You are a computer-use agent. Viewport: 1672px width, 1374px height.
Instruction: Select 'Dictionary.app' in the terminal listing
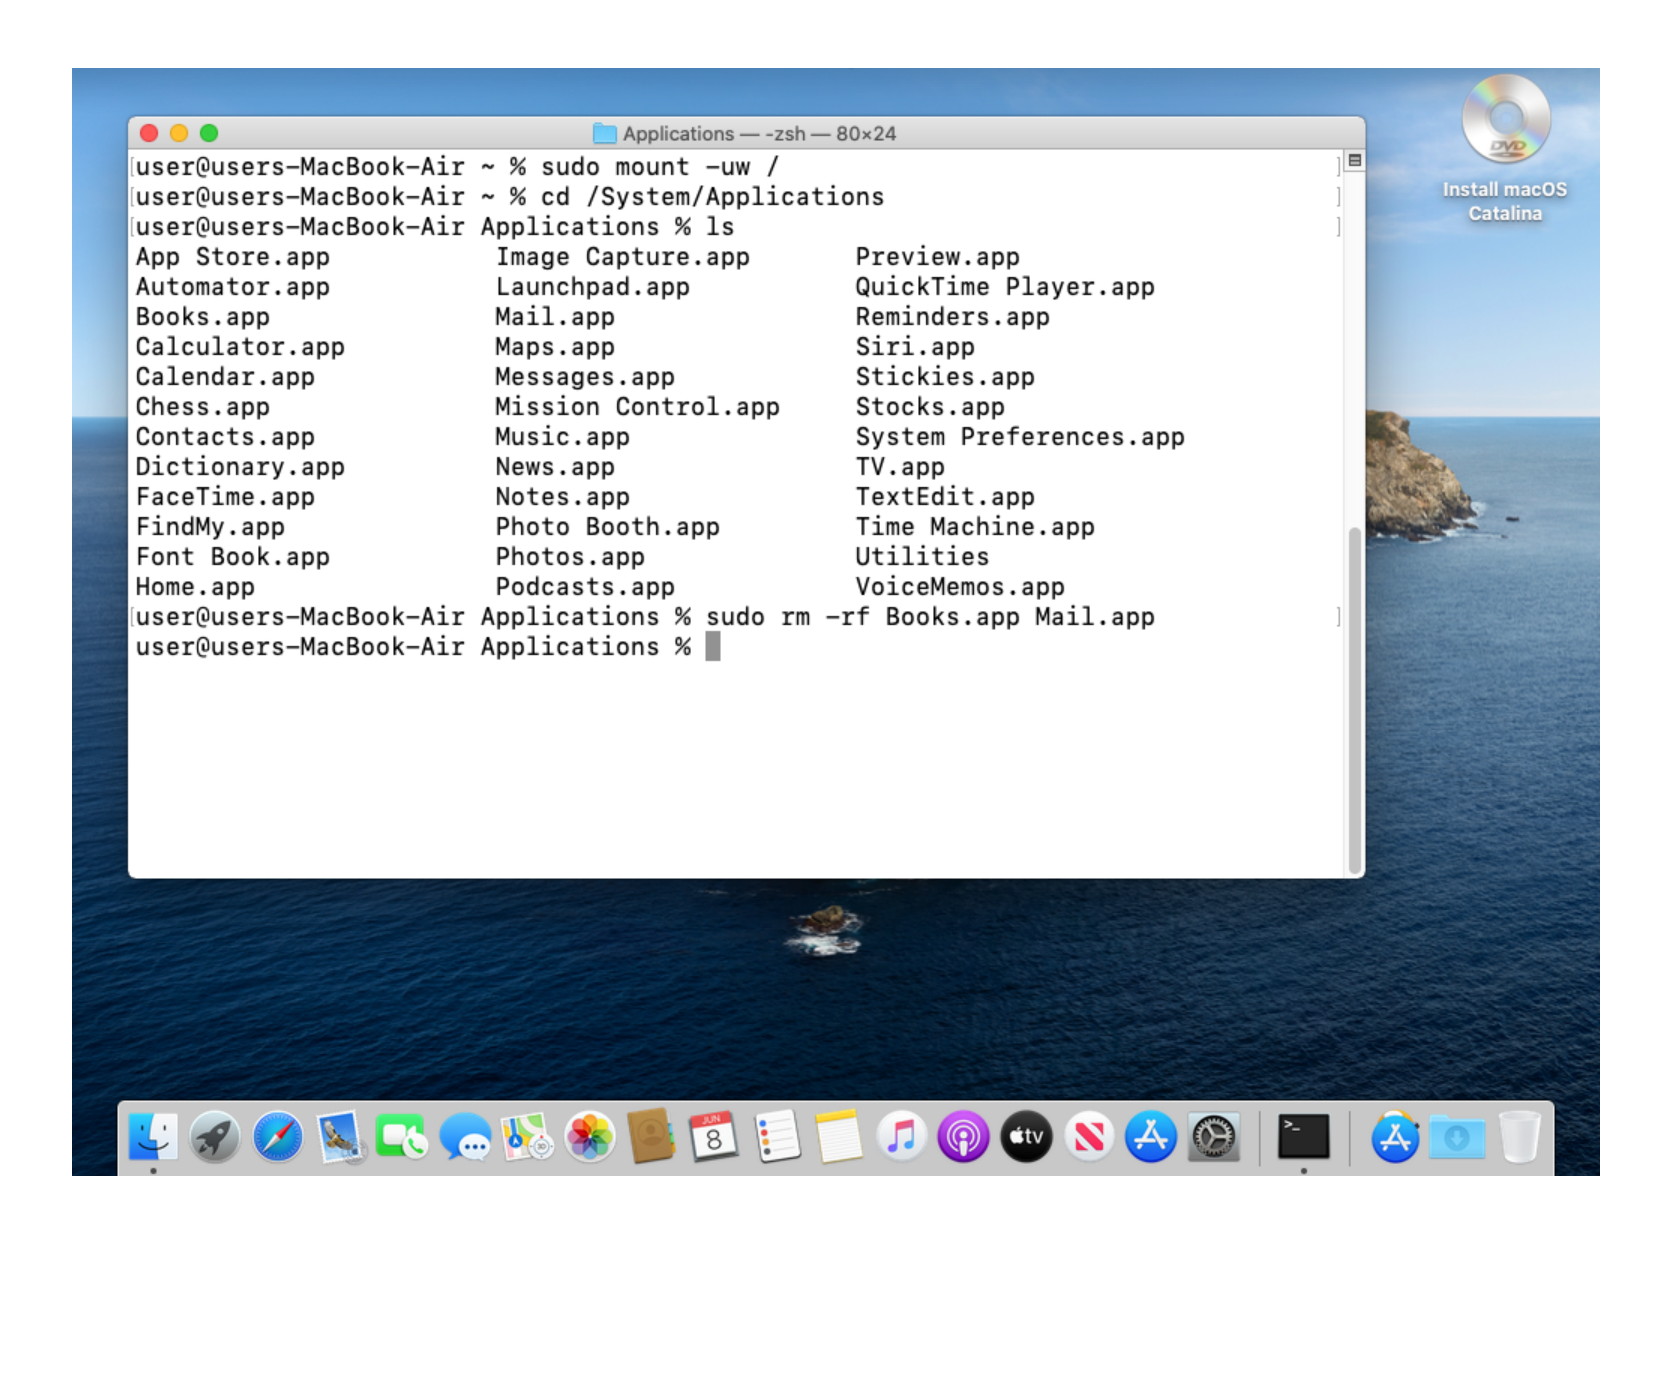click(240, 467)
